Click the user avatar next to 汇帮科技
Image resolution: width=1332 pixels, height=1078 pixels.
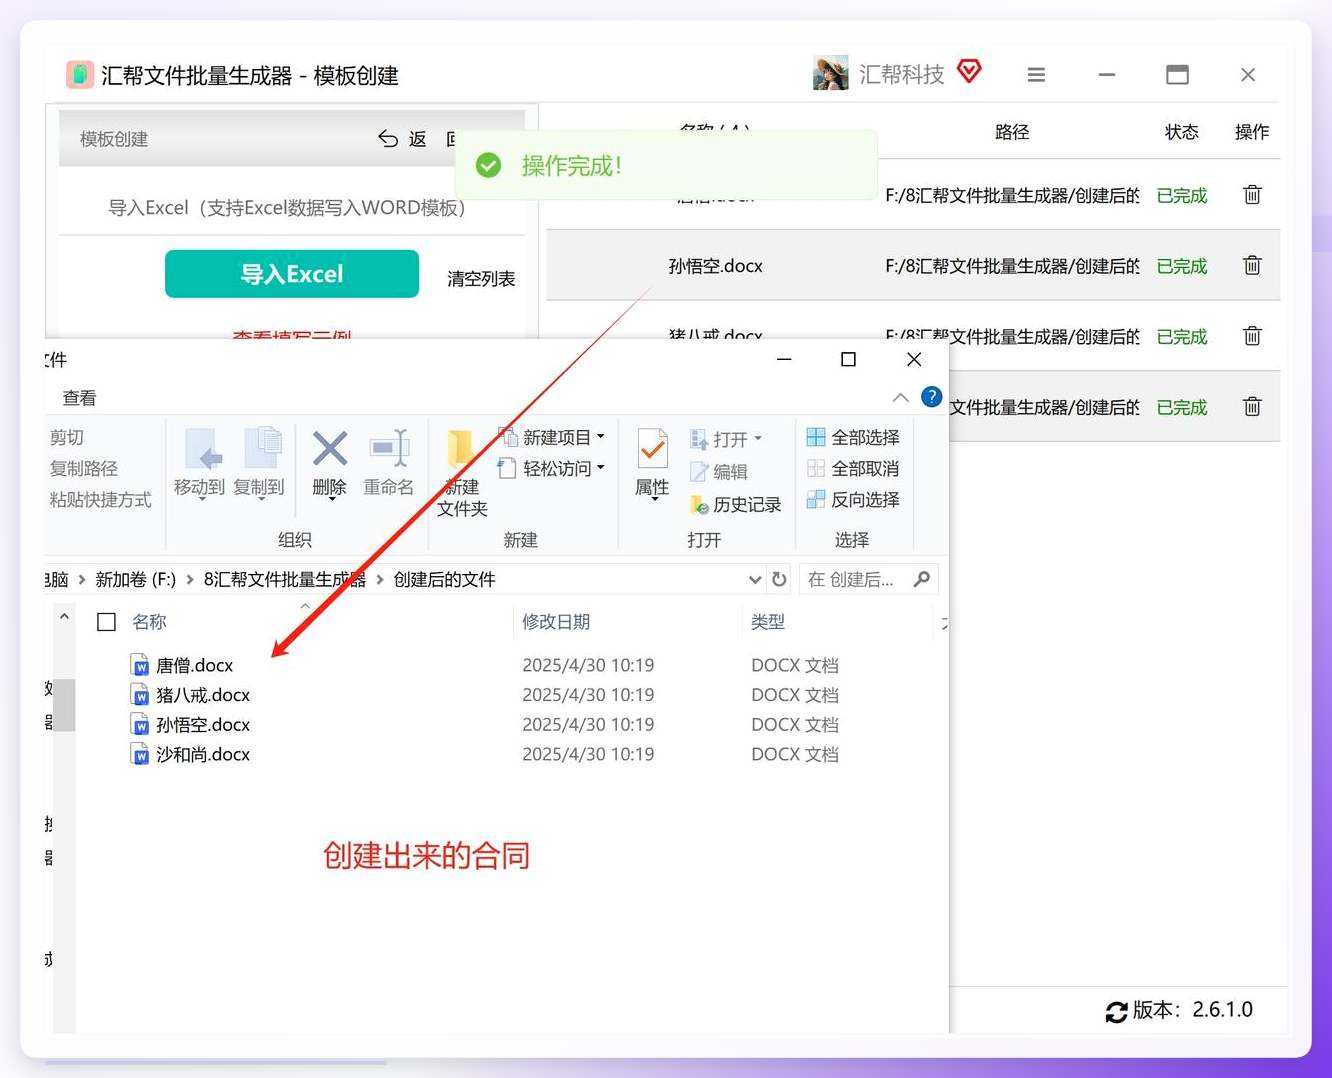point(830,74)
